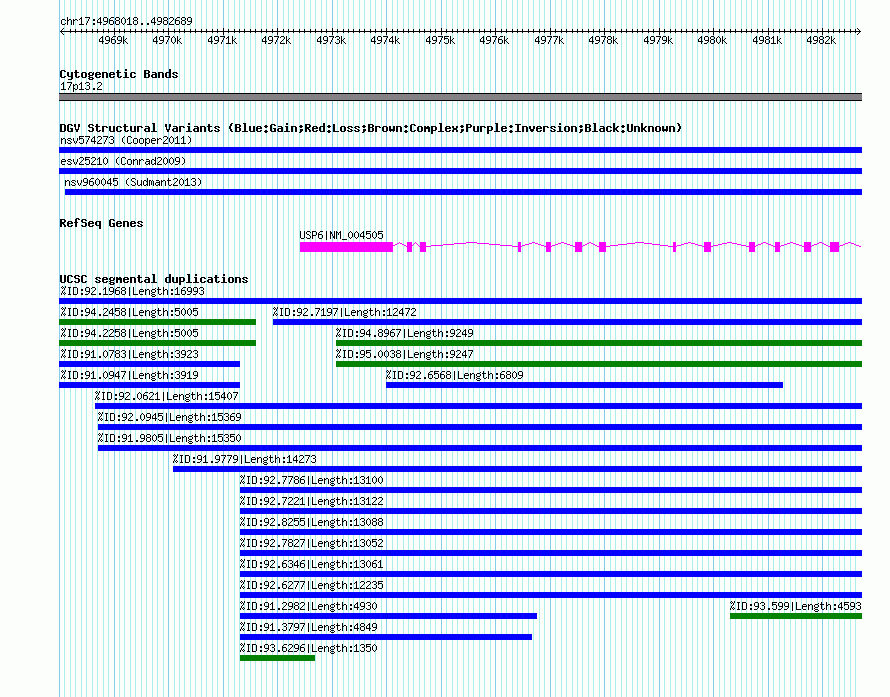890x697 pixels.
Task: Open the DGV Structural Variants track title
Action: [371, 128]
